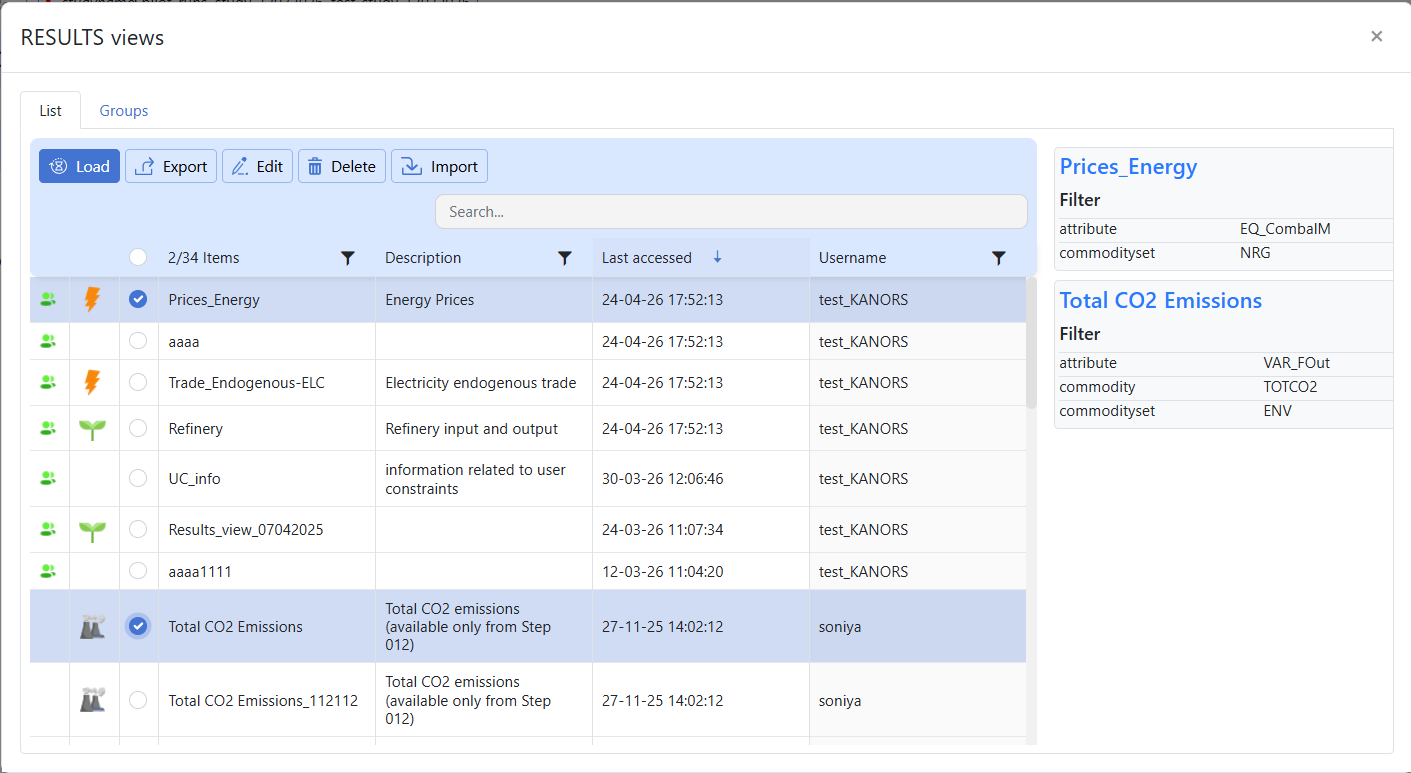Click the lightning bolt icon for Trade_Endogenous-ELC

pyautogui.click(x=92, y=382)
